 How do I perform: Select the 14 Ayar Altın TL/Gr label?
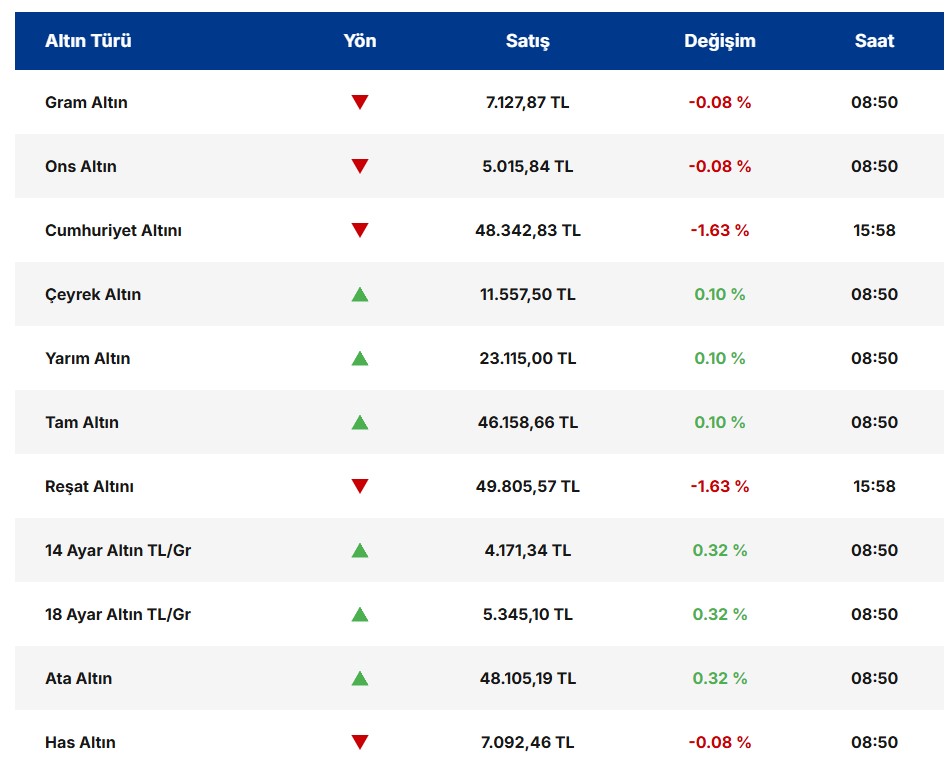(x=118, y=550)
